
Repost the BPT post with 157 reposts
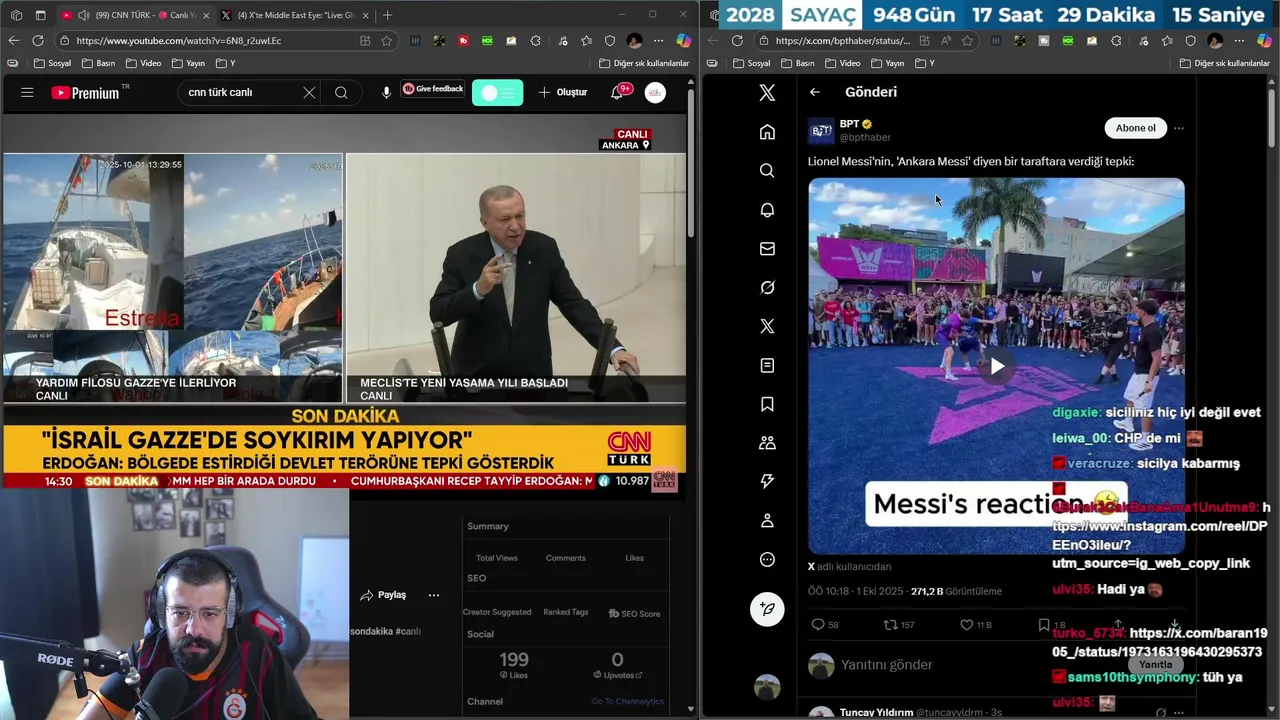[899, 625]
